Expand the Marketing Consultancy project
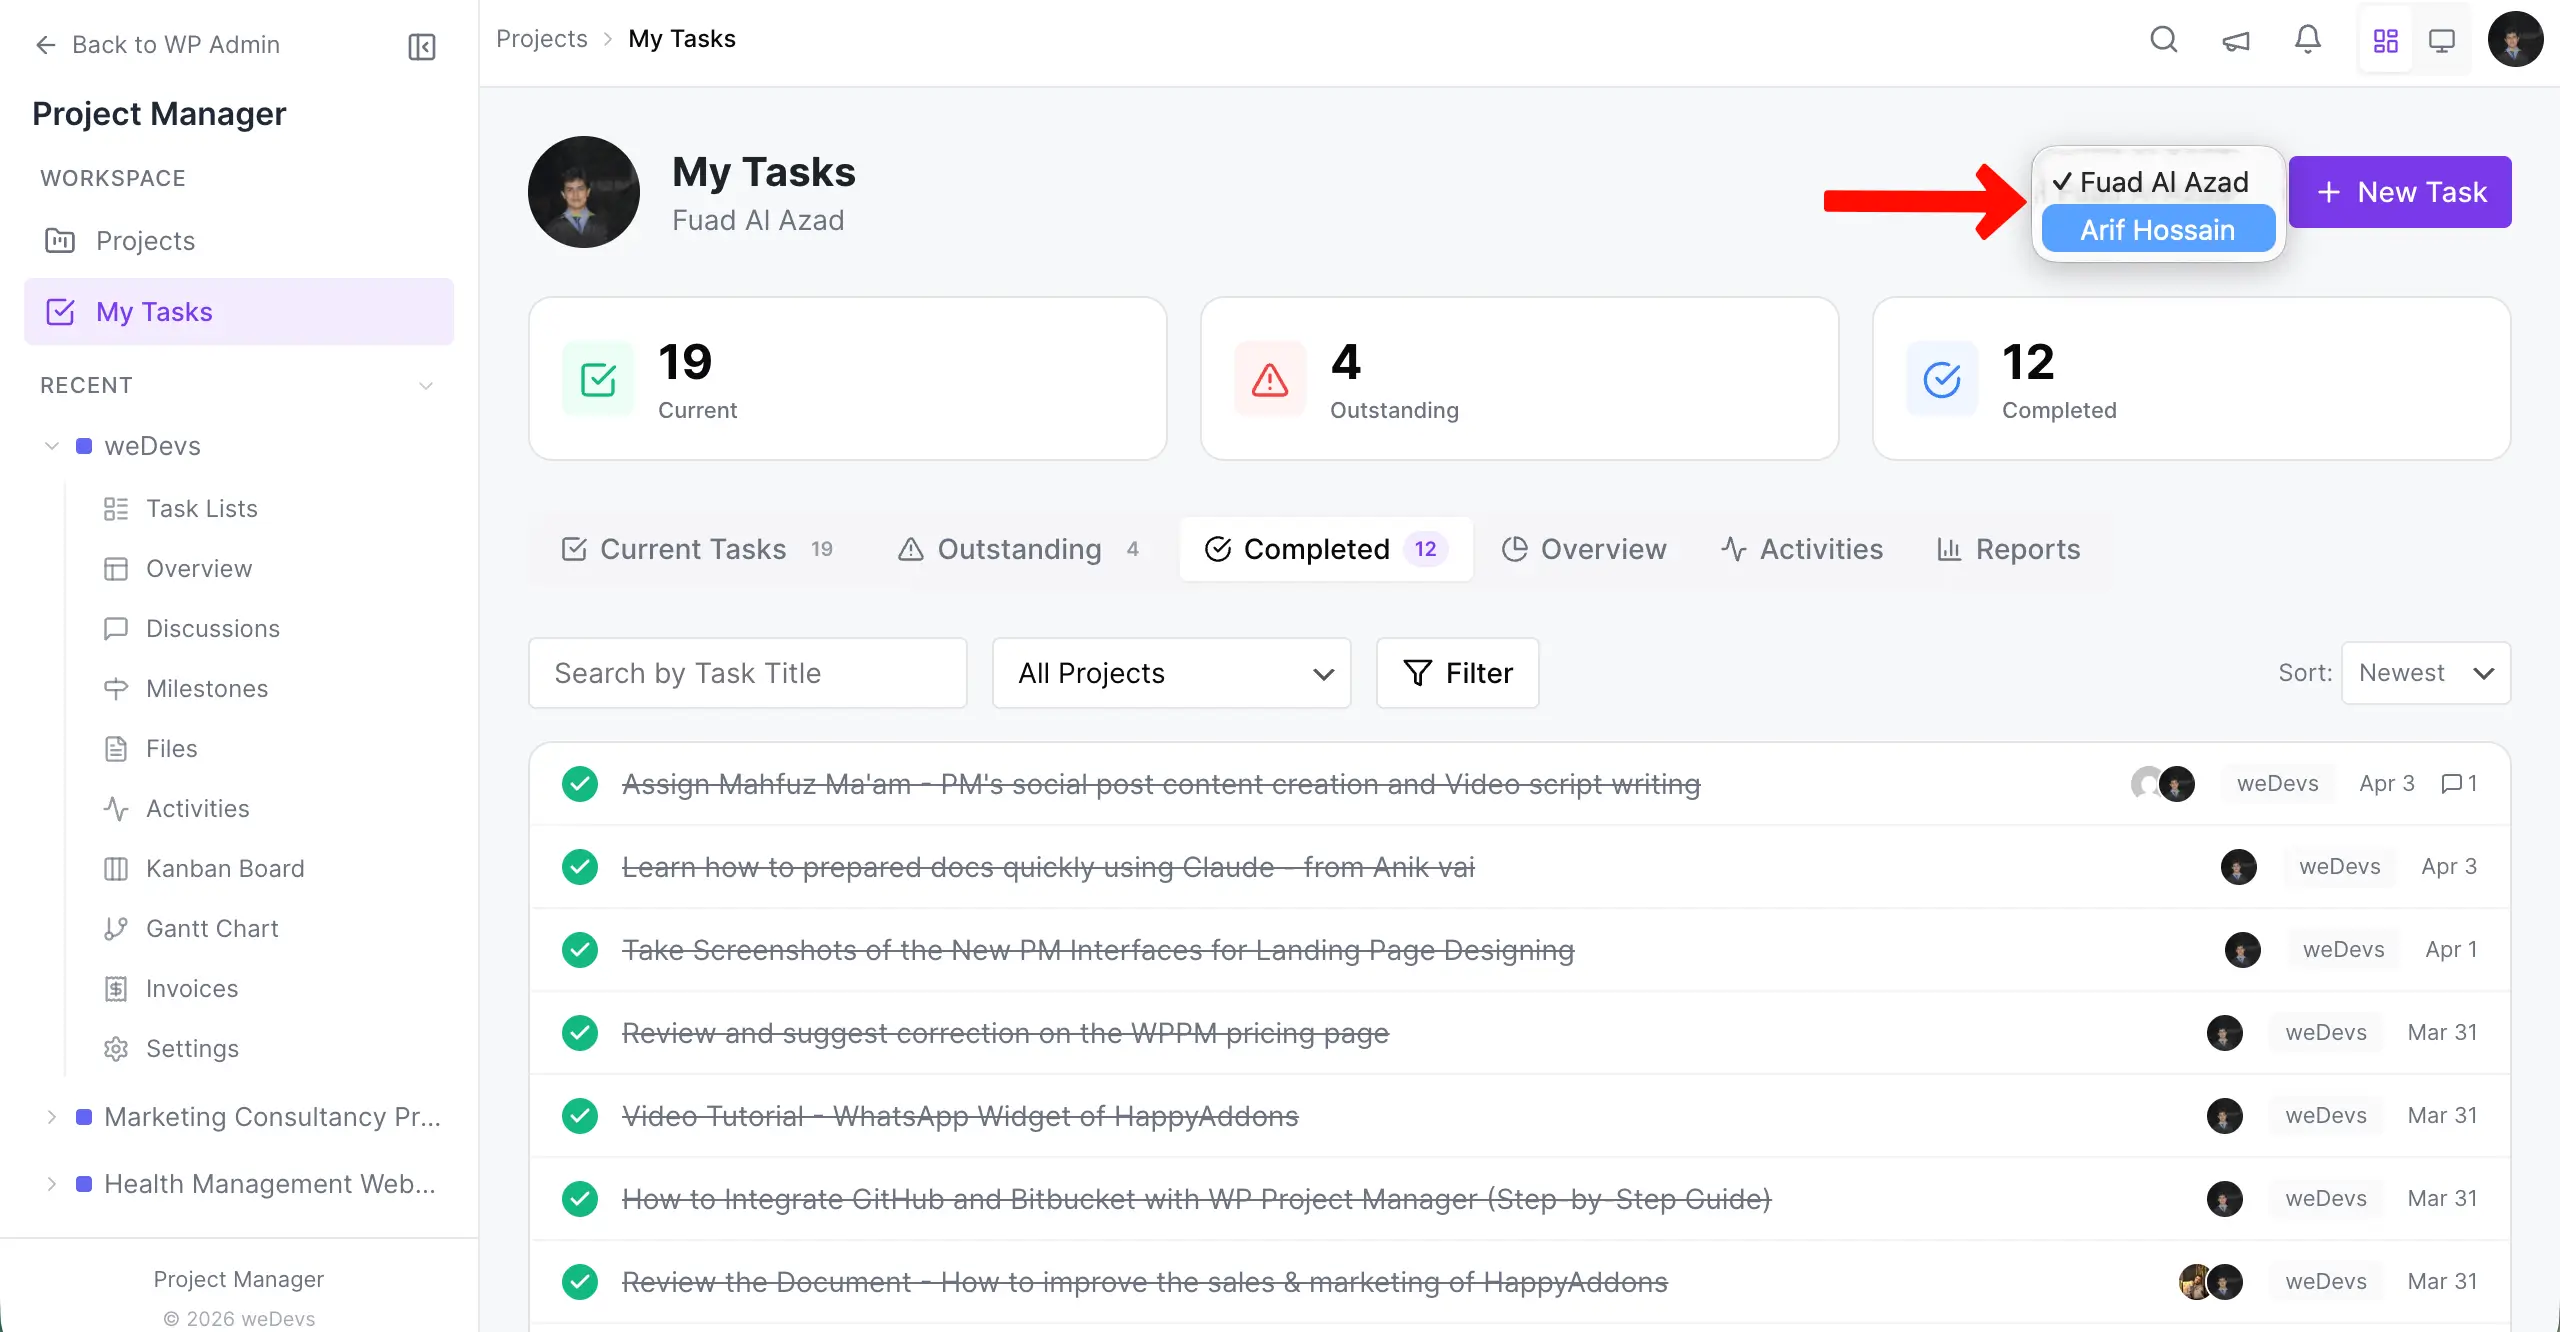The image size is (2560, 1332). click(52, 1117)
